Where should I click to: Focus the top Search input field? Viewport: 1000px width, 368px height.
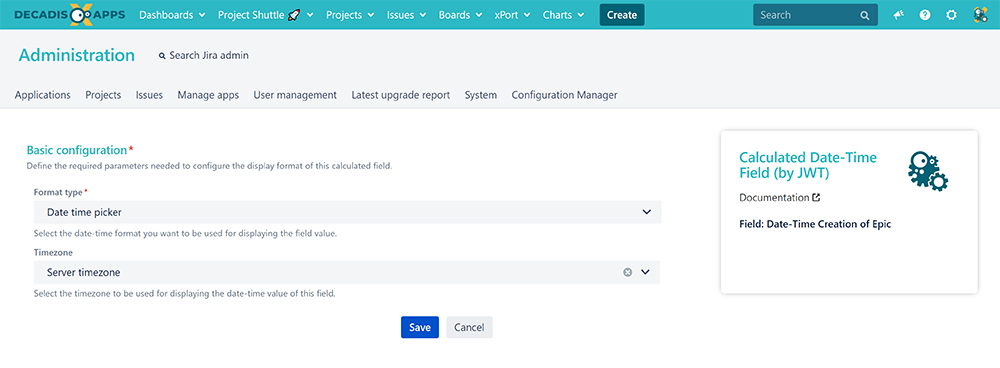click(815, 15)
